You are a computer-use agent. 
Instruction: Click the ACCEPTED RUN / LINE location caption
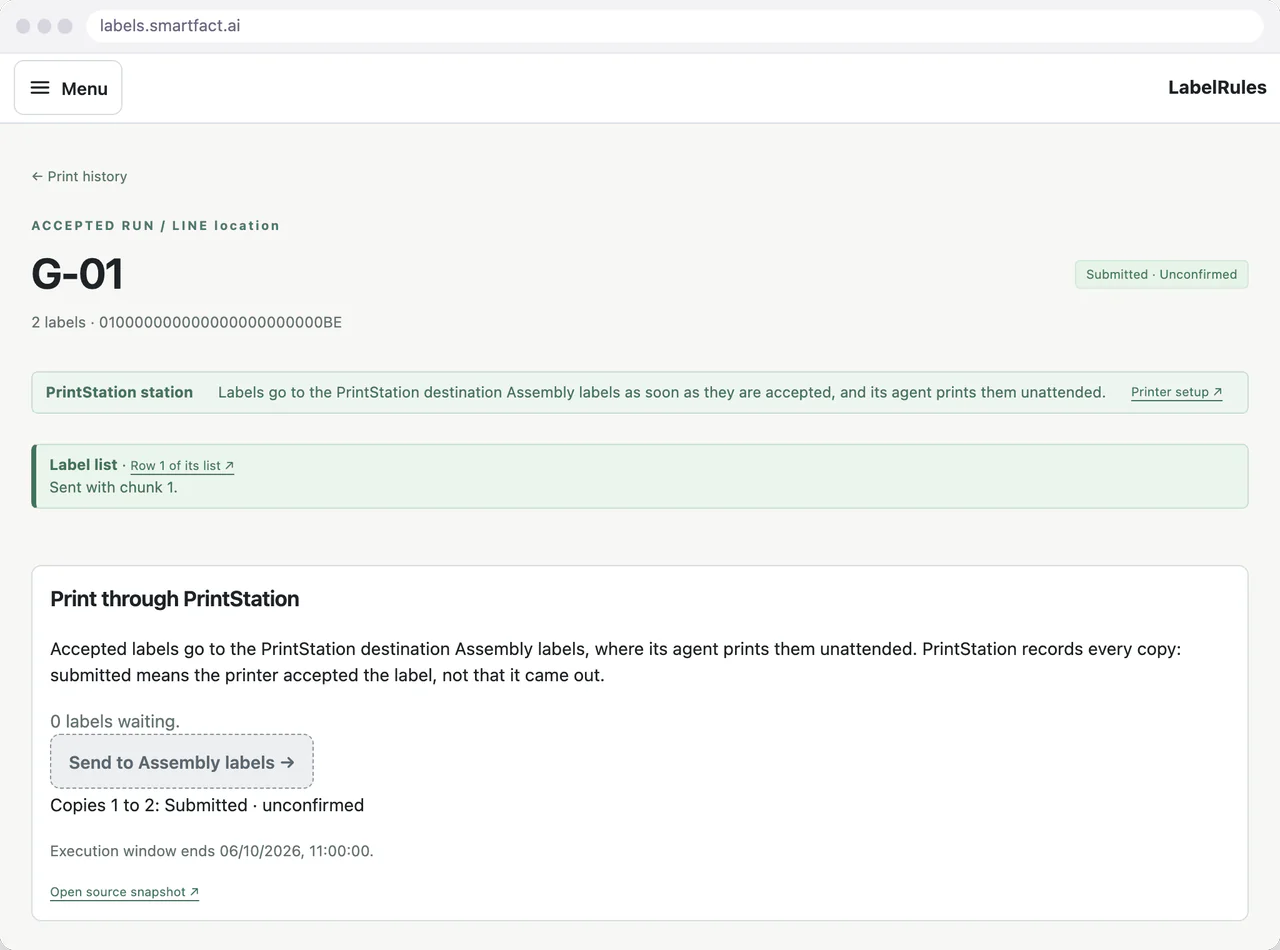click(x=155, y=226)
